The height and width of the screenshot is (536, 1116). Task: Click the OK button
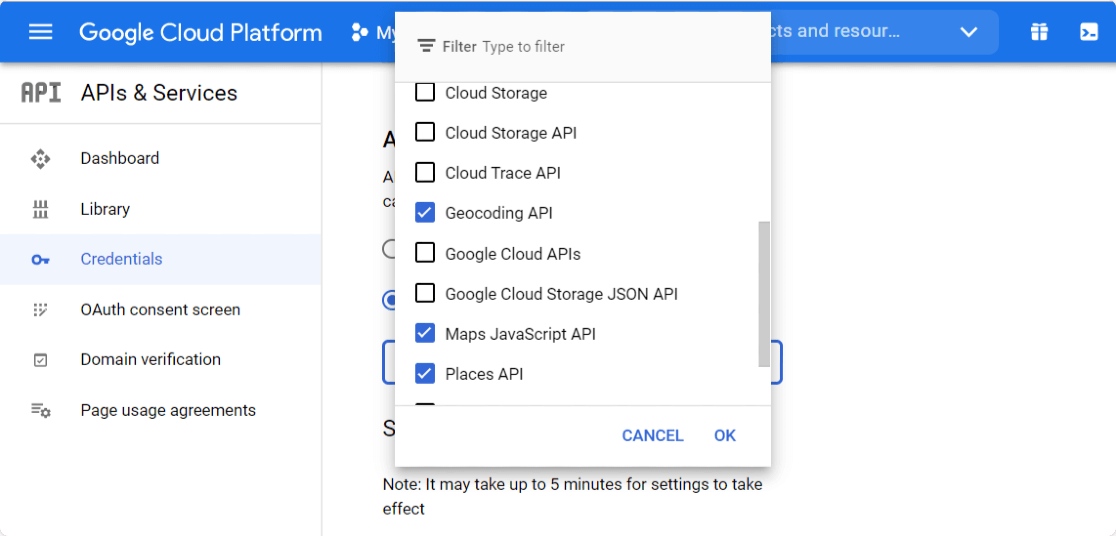tap(725, 436)
